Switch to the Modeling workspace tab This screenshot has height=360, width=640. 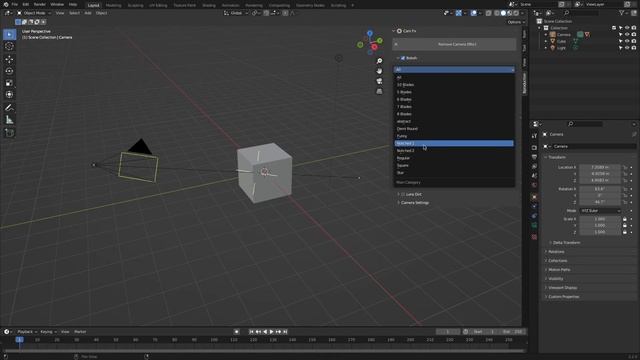point(113,5)
